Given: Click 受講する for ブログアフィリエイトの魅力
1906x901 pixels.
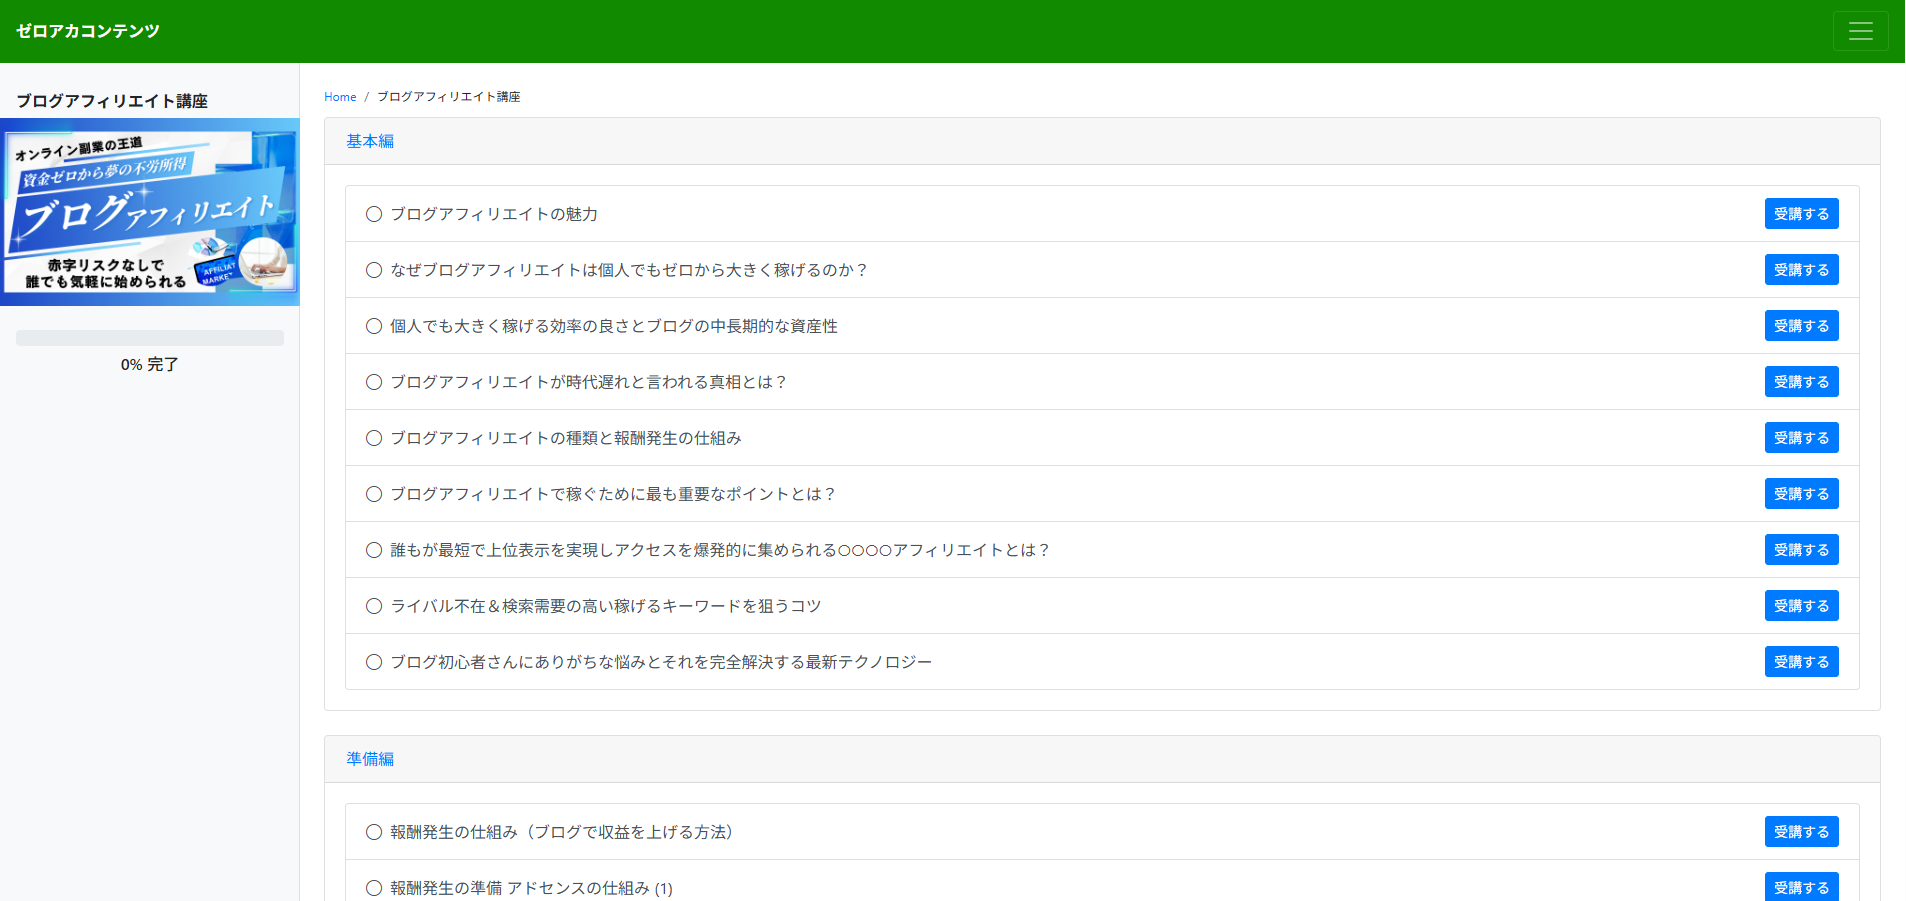Looking at the screenshot, I should click(1801, 213).
